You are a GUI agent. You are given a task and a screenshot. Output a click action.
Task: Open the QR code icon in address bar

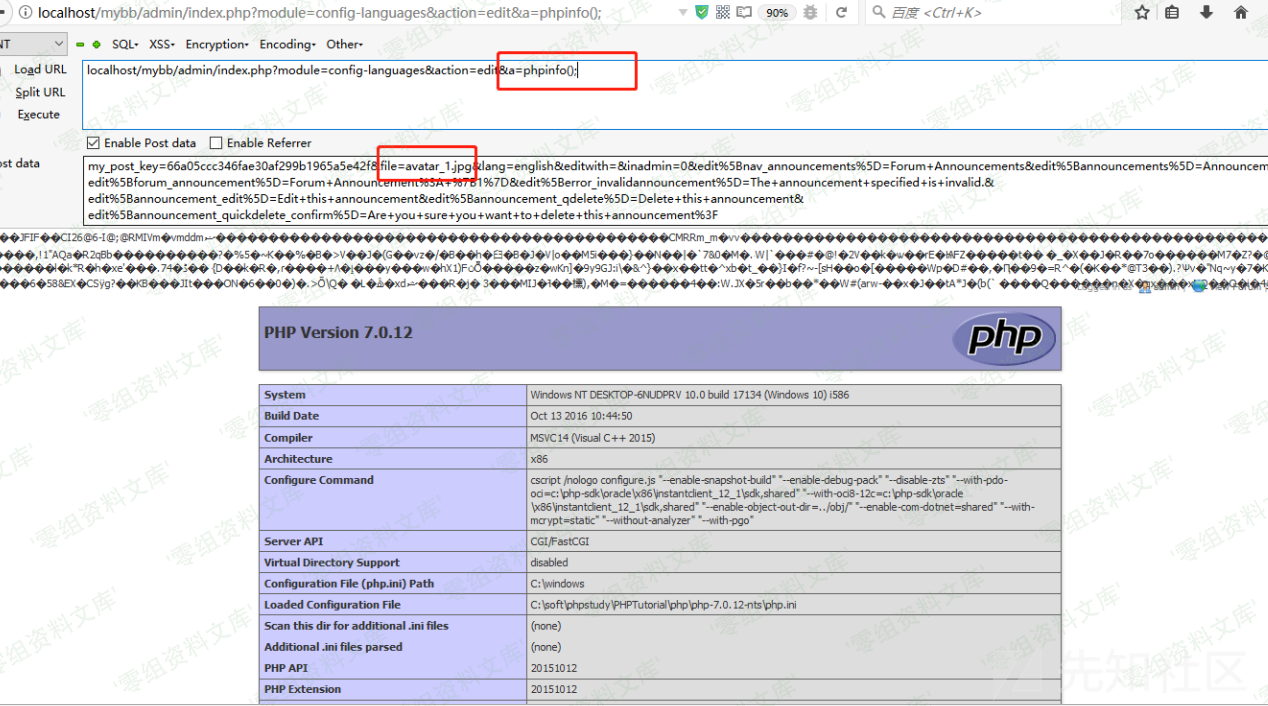723,13
